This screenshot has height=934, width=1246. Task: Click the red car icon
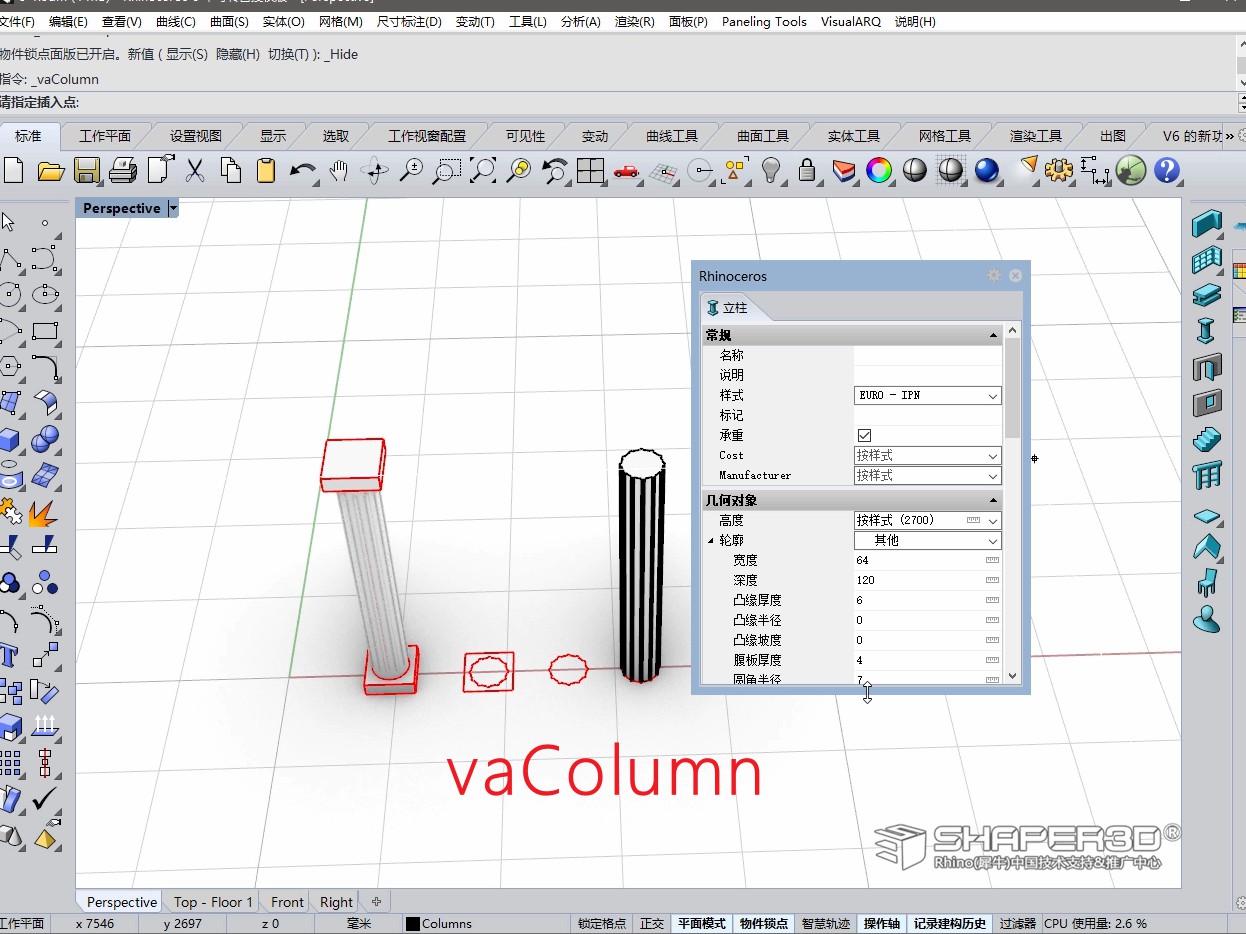(626, 171)
